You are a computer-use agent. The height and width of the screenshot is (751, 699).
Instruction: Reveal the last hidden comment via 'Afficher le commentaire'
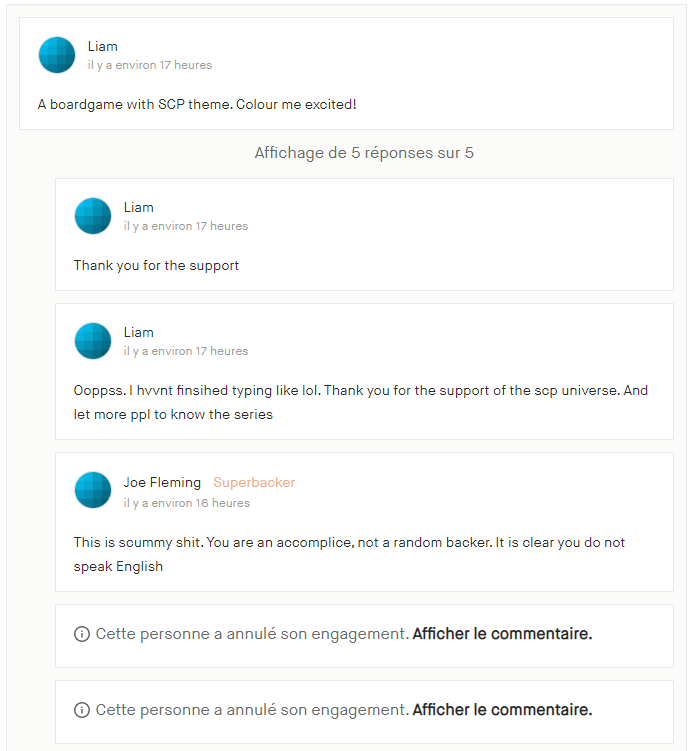(x=502, y=710)
